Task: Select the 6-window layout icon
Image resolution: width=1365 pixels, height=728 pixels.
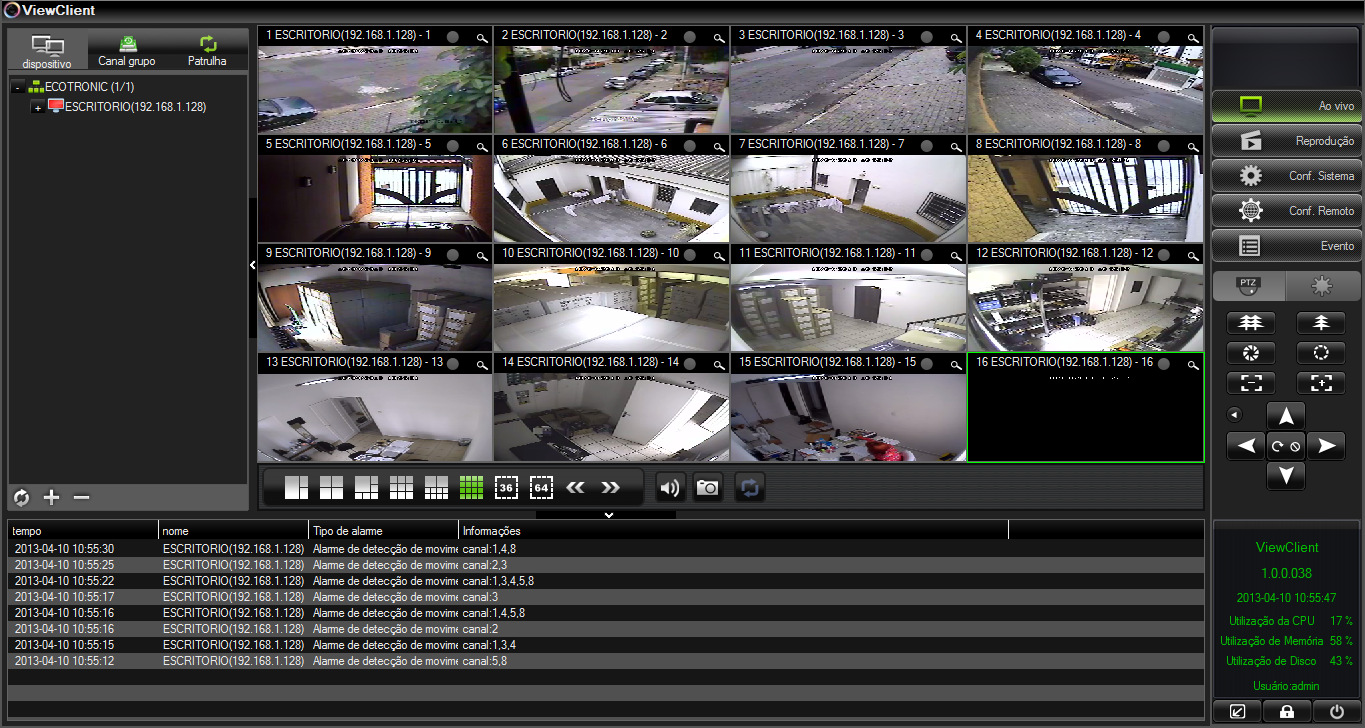Action: coord(367,488)
